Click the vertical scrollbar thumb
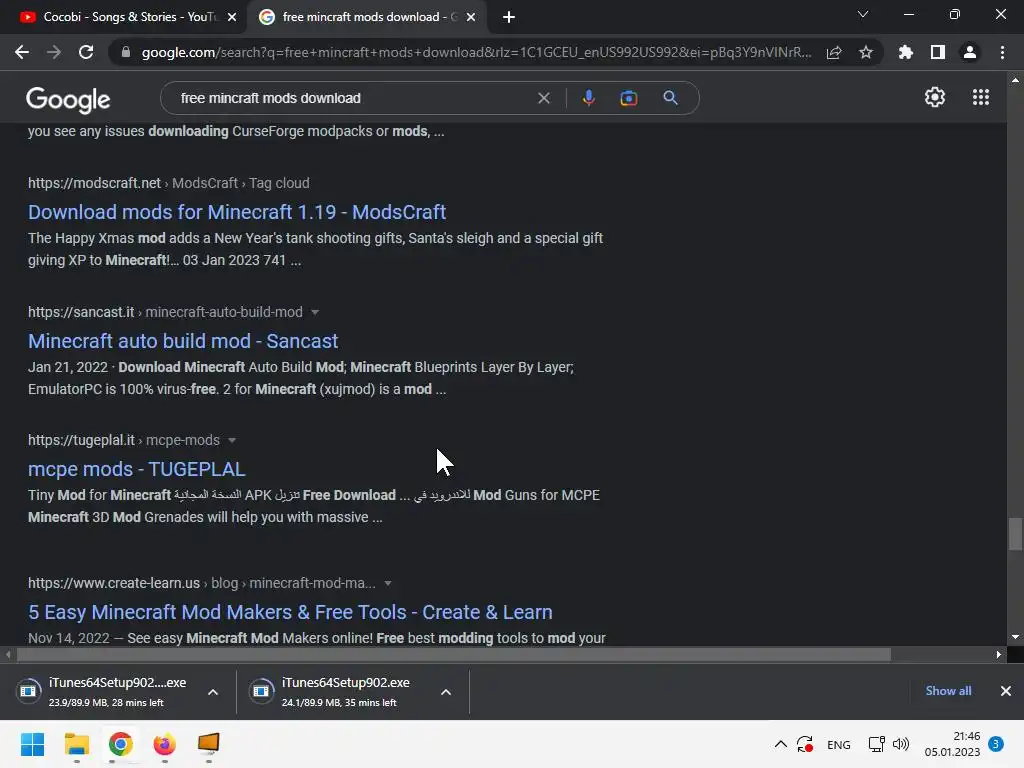This screenshot has height=768, width=1024. (x=1015, y=534)
